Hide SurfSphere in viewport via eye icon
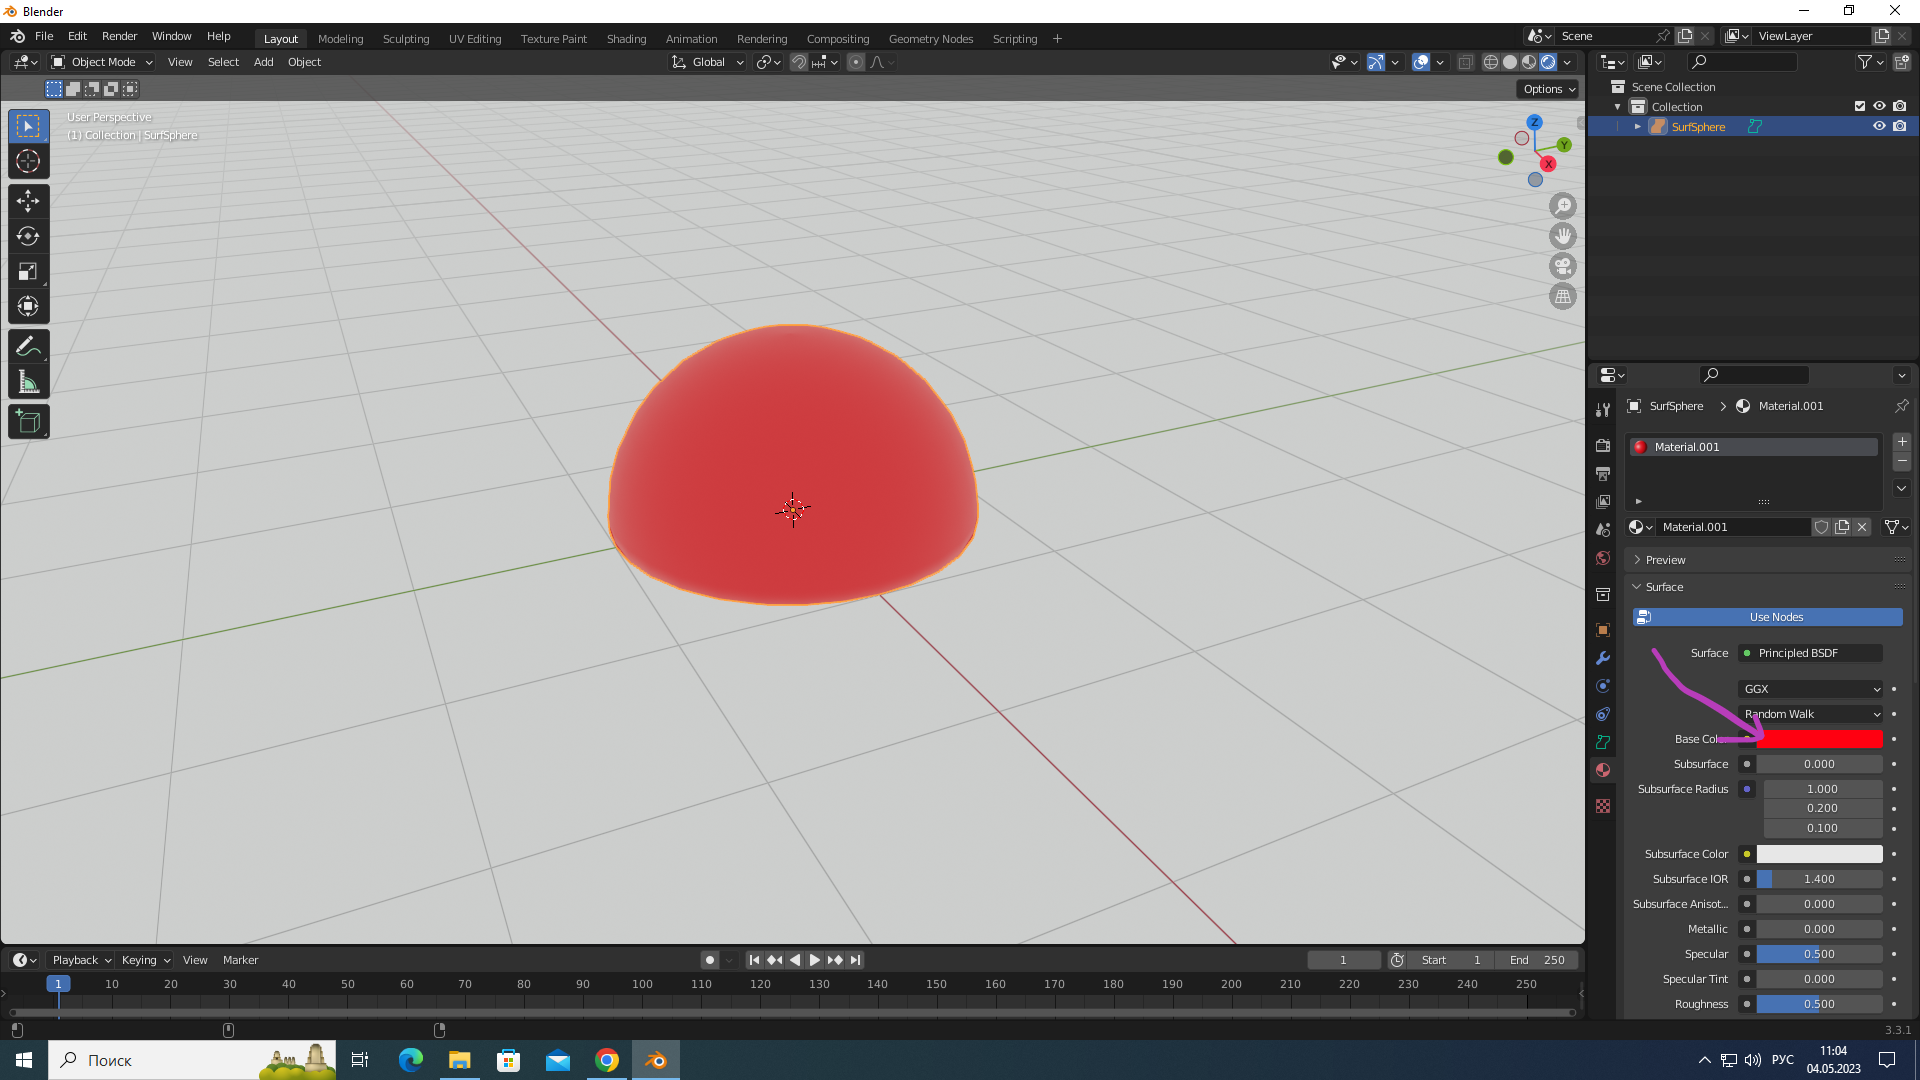 (1879, 126)
